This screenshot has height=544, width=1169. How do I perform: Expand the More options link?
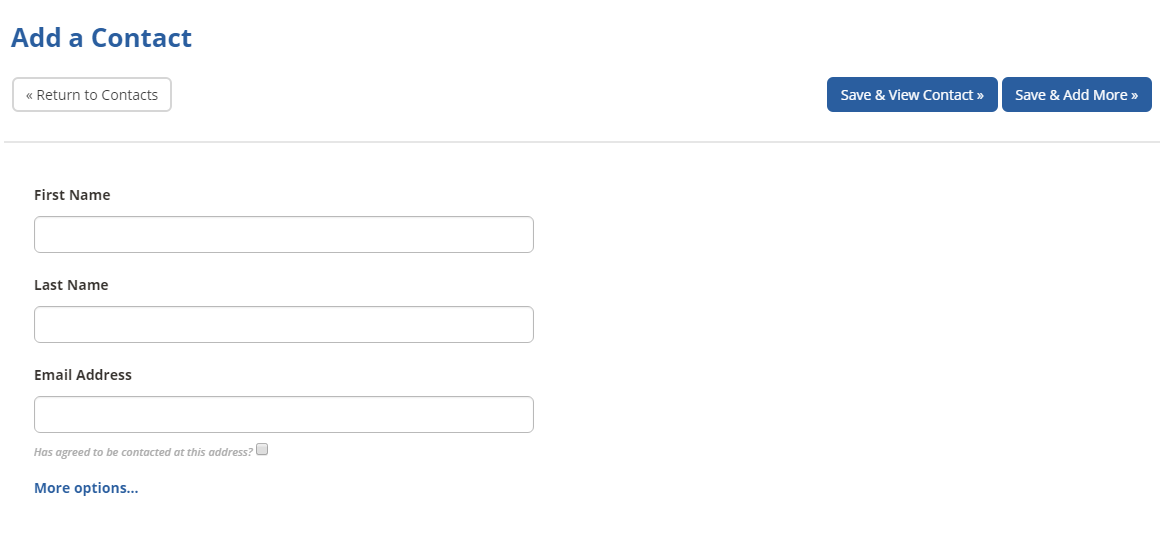pyautogui.click(x=86, y=488)
